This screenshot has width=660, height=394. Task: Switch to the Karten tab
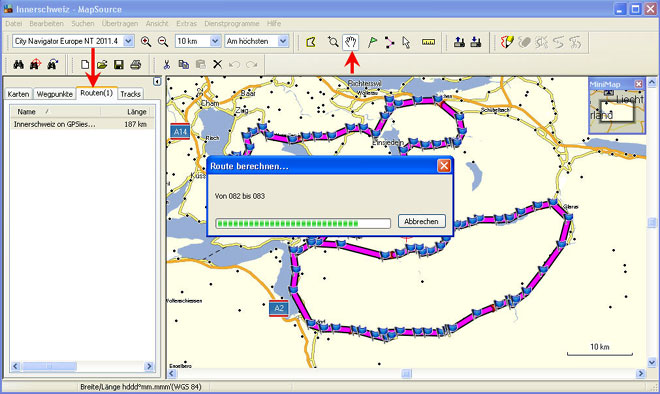pos(18,94)
